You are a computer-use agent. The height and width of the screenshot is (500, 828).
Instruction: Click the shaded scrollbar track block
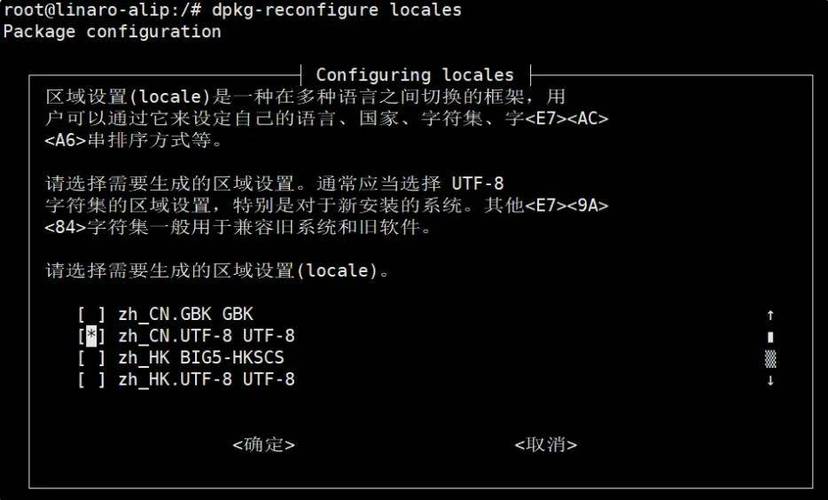point(770,359)
